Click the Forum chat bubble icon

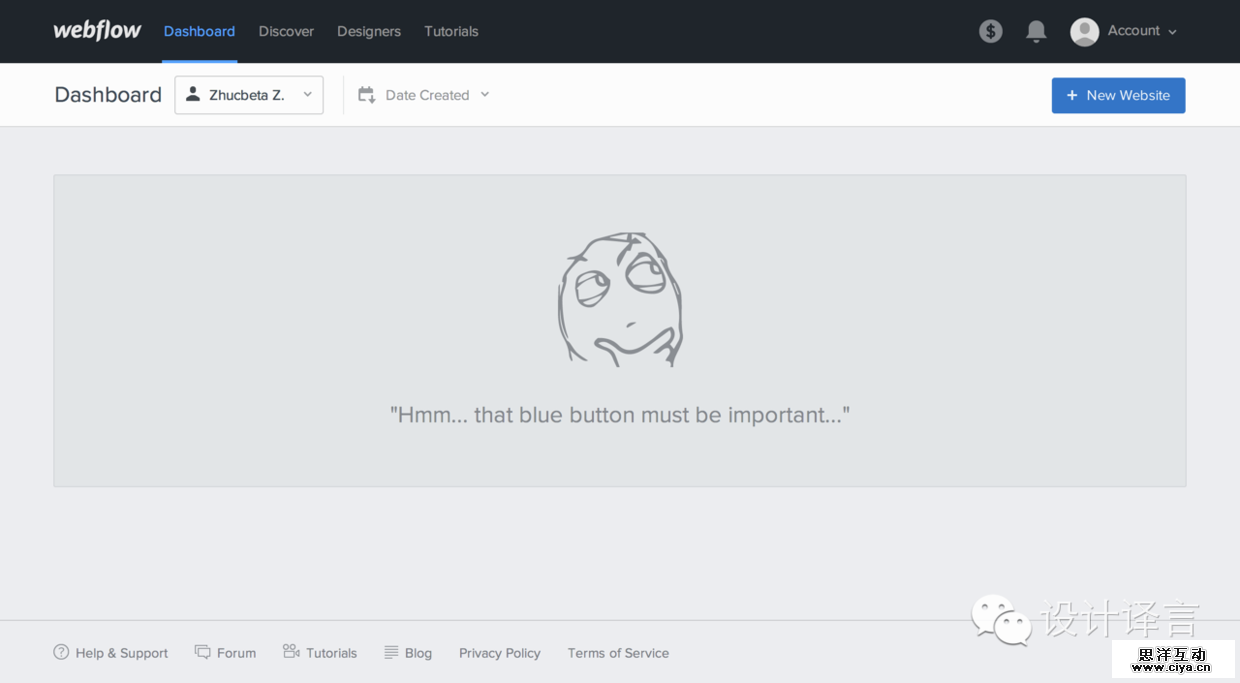pos(203,652)
